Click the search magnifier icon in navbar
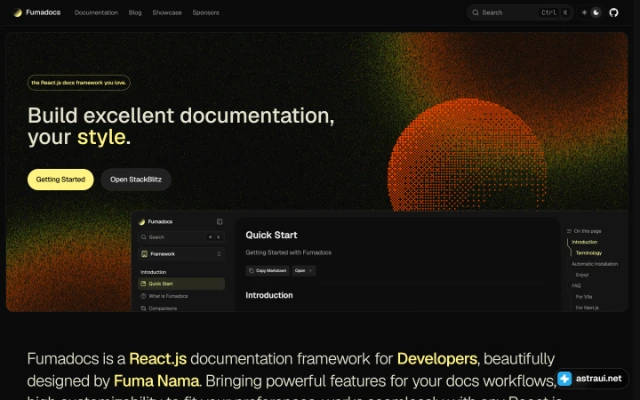This screenshot has height=400, width=640. click(476, 13)
